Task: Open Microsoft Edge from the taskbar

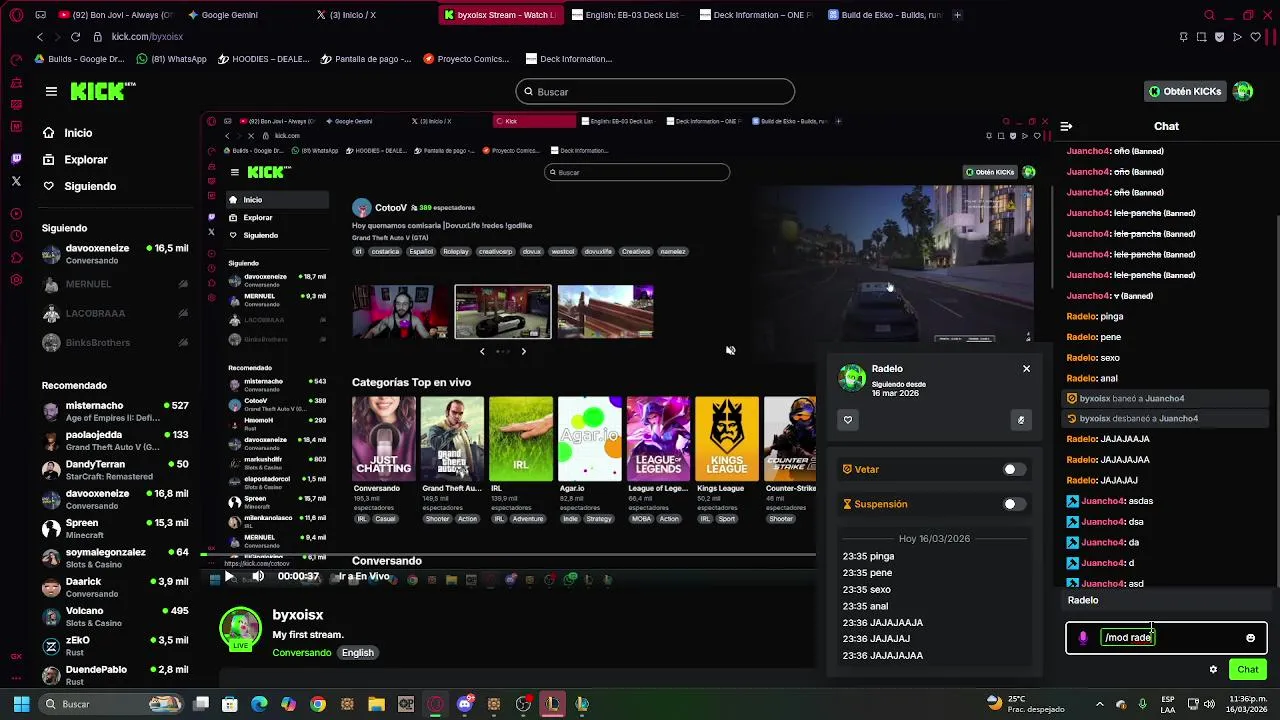Action: [259, 704]
